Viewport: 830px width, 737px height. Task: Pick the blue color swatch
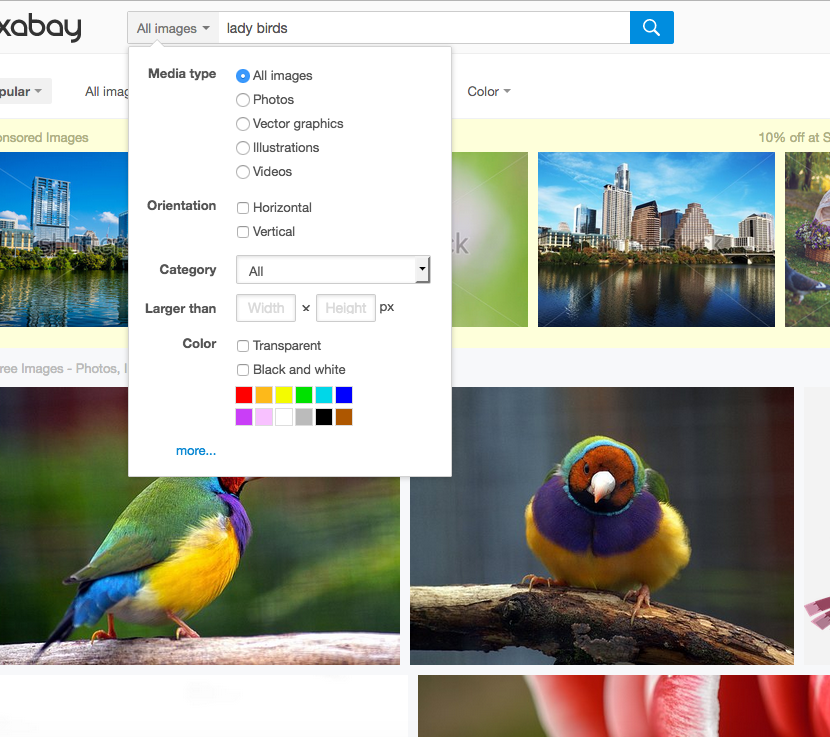click(x=344, y=395)
